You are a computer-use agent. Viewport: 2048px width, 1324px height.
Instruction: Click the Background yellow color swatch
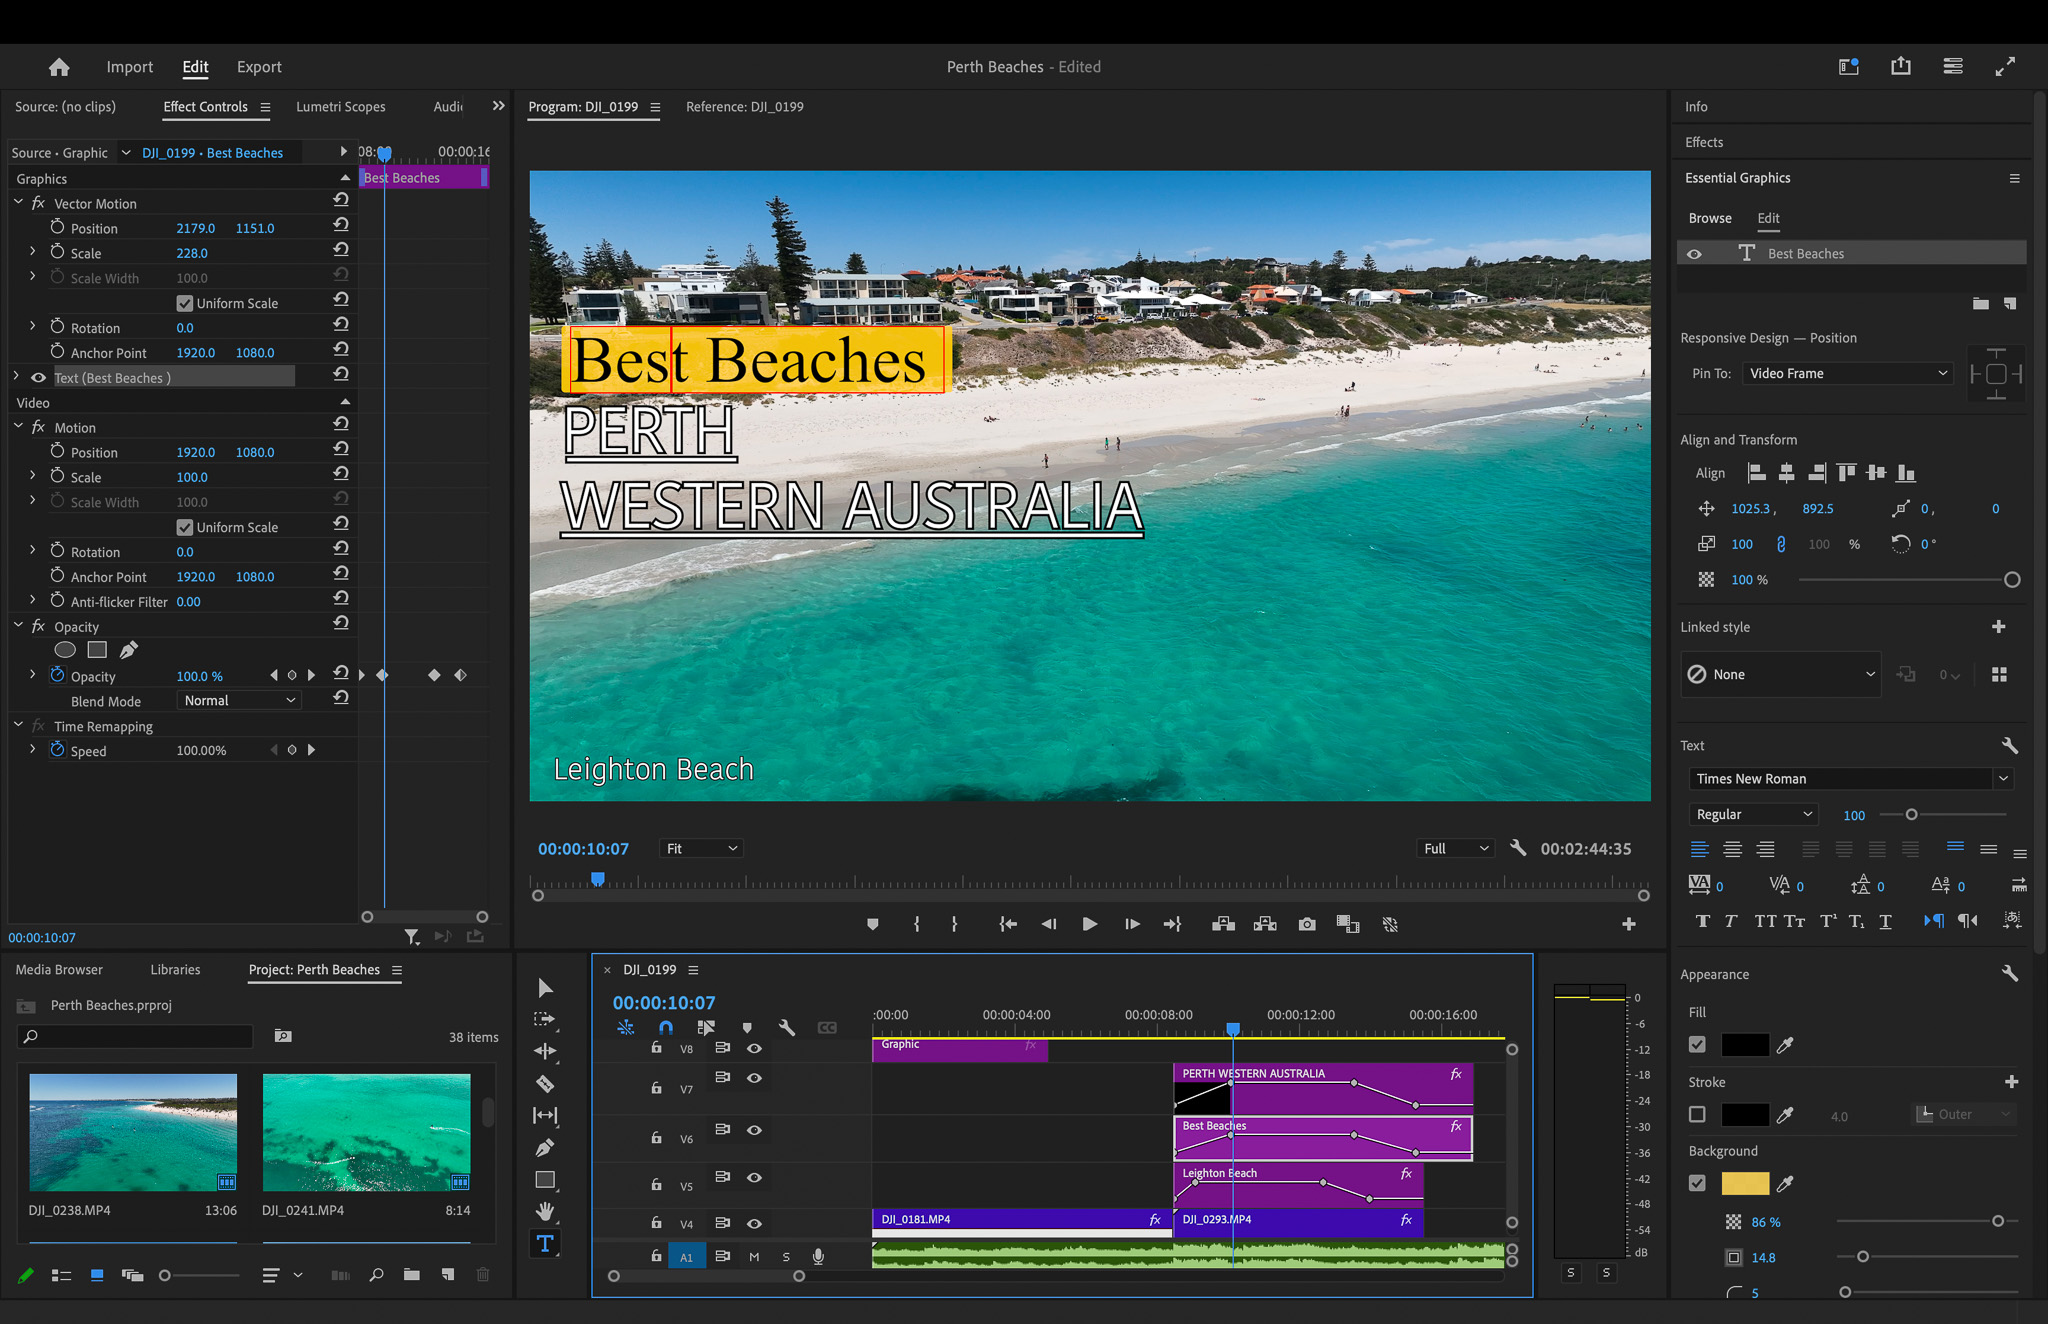pos(1745,1183)
